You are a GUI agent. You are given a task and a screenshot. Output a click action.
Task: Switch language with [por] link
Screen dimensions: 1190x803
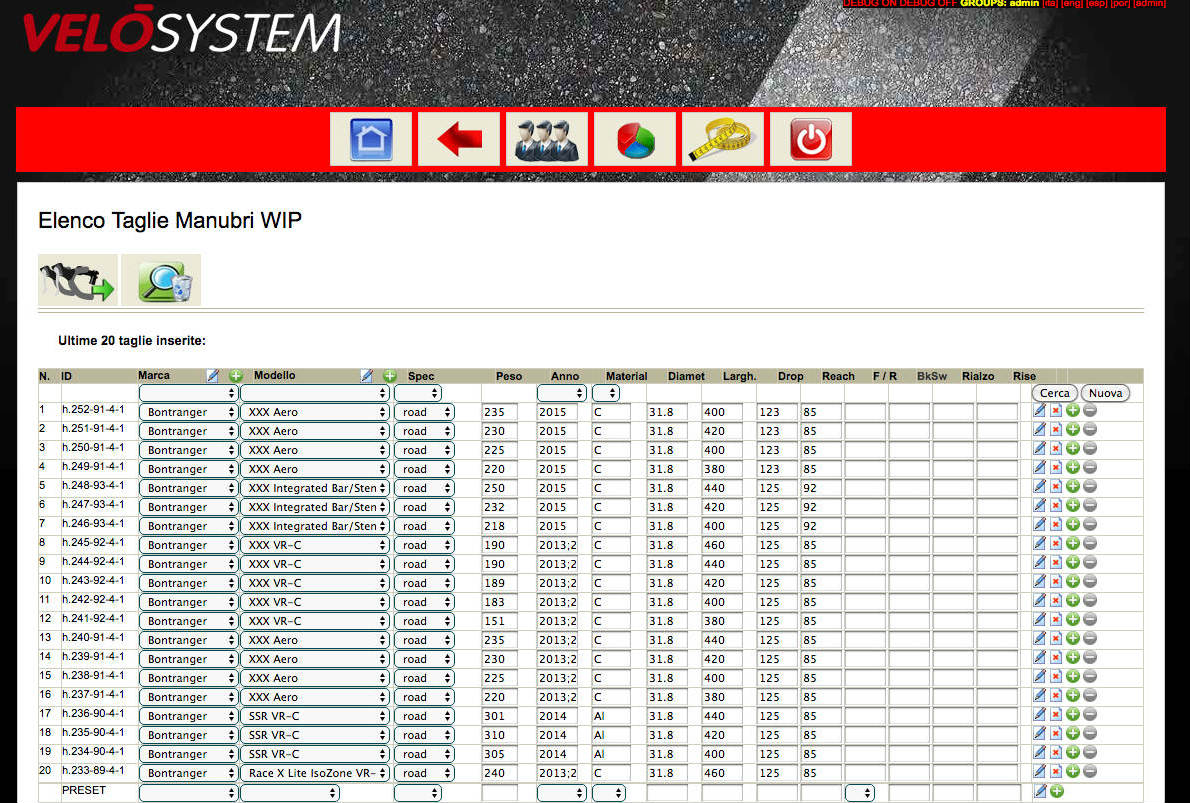(x=1120, y=4)
